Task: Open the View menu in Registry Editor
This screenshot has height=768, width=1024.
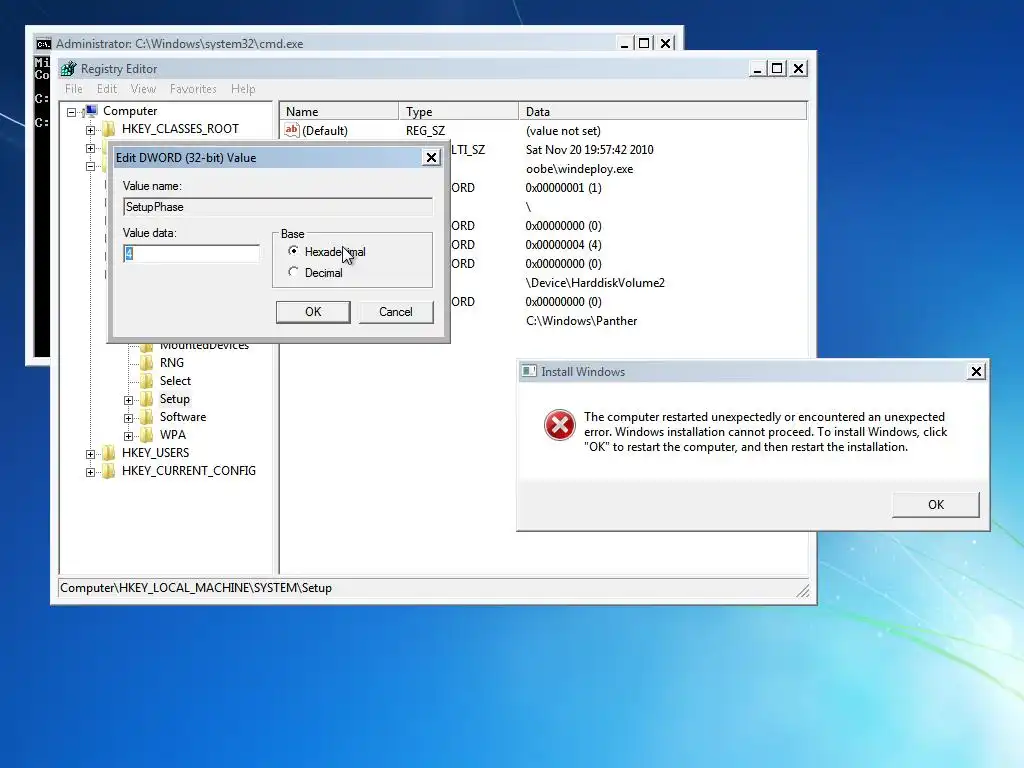Action: pyautogui.click(x=143, y=89)
